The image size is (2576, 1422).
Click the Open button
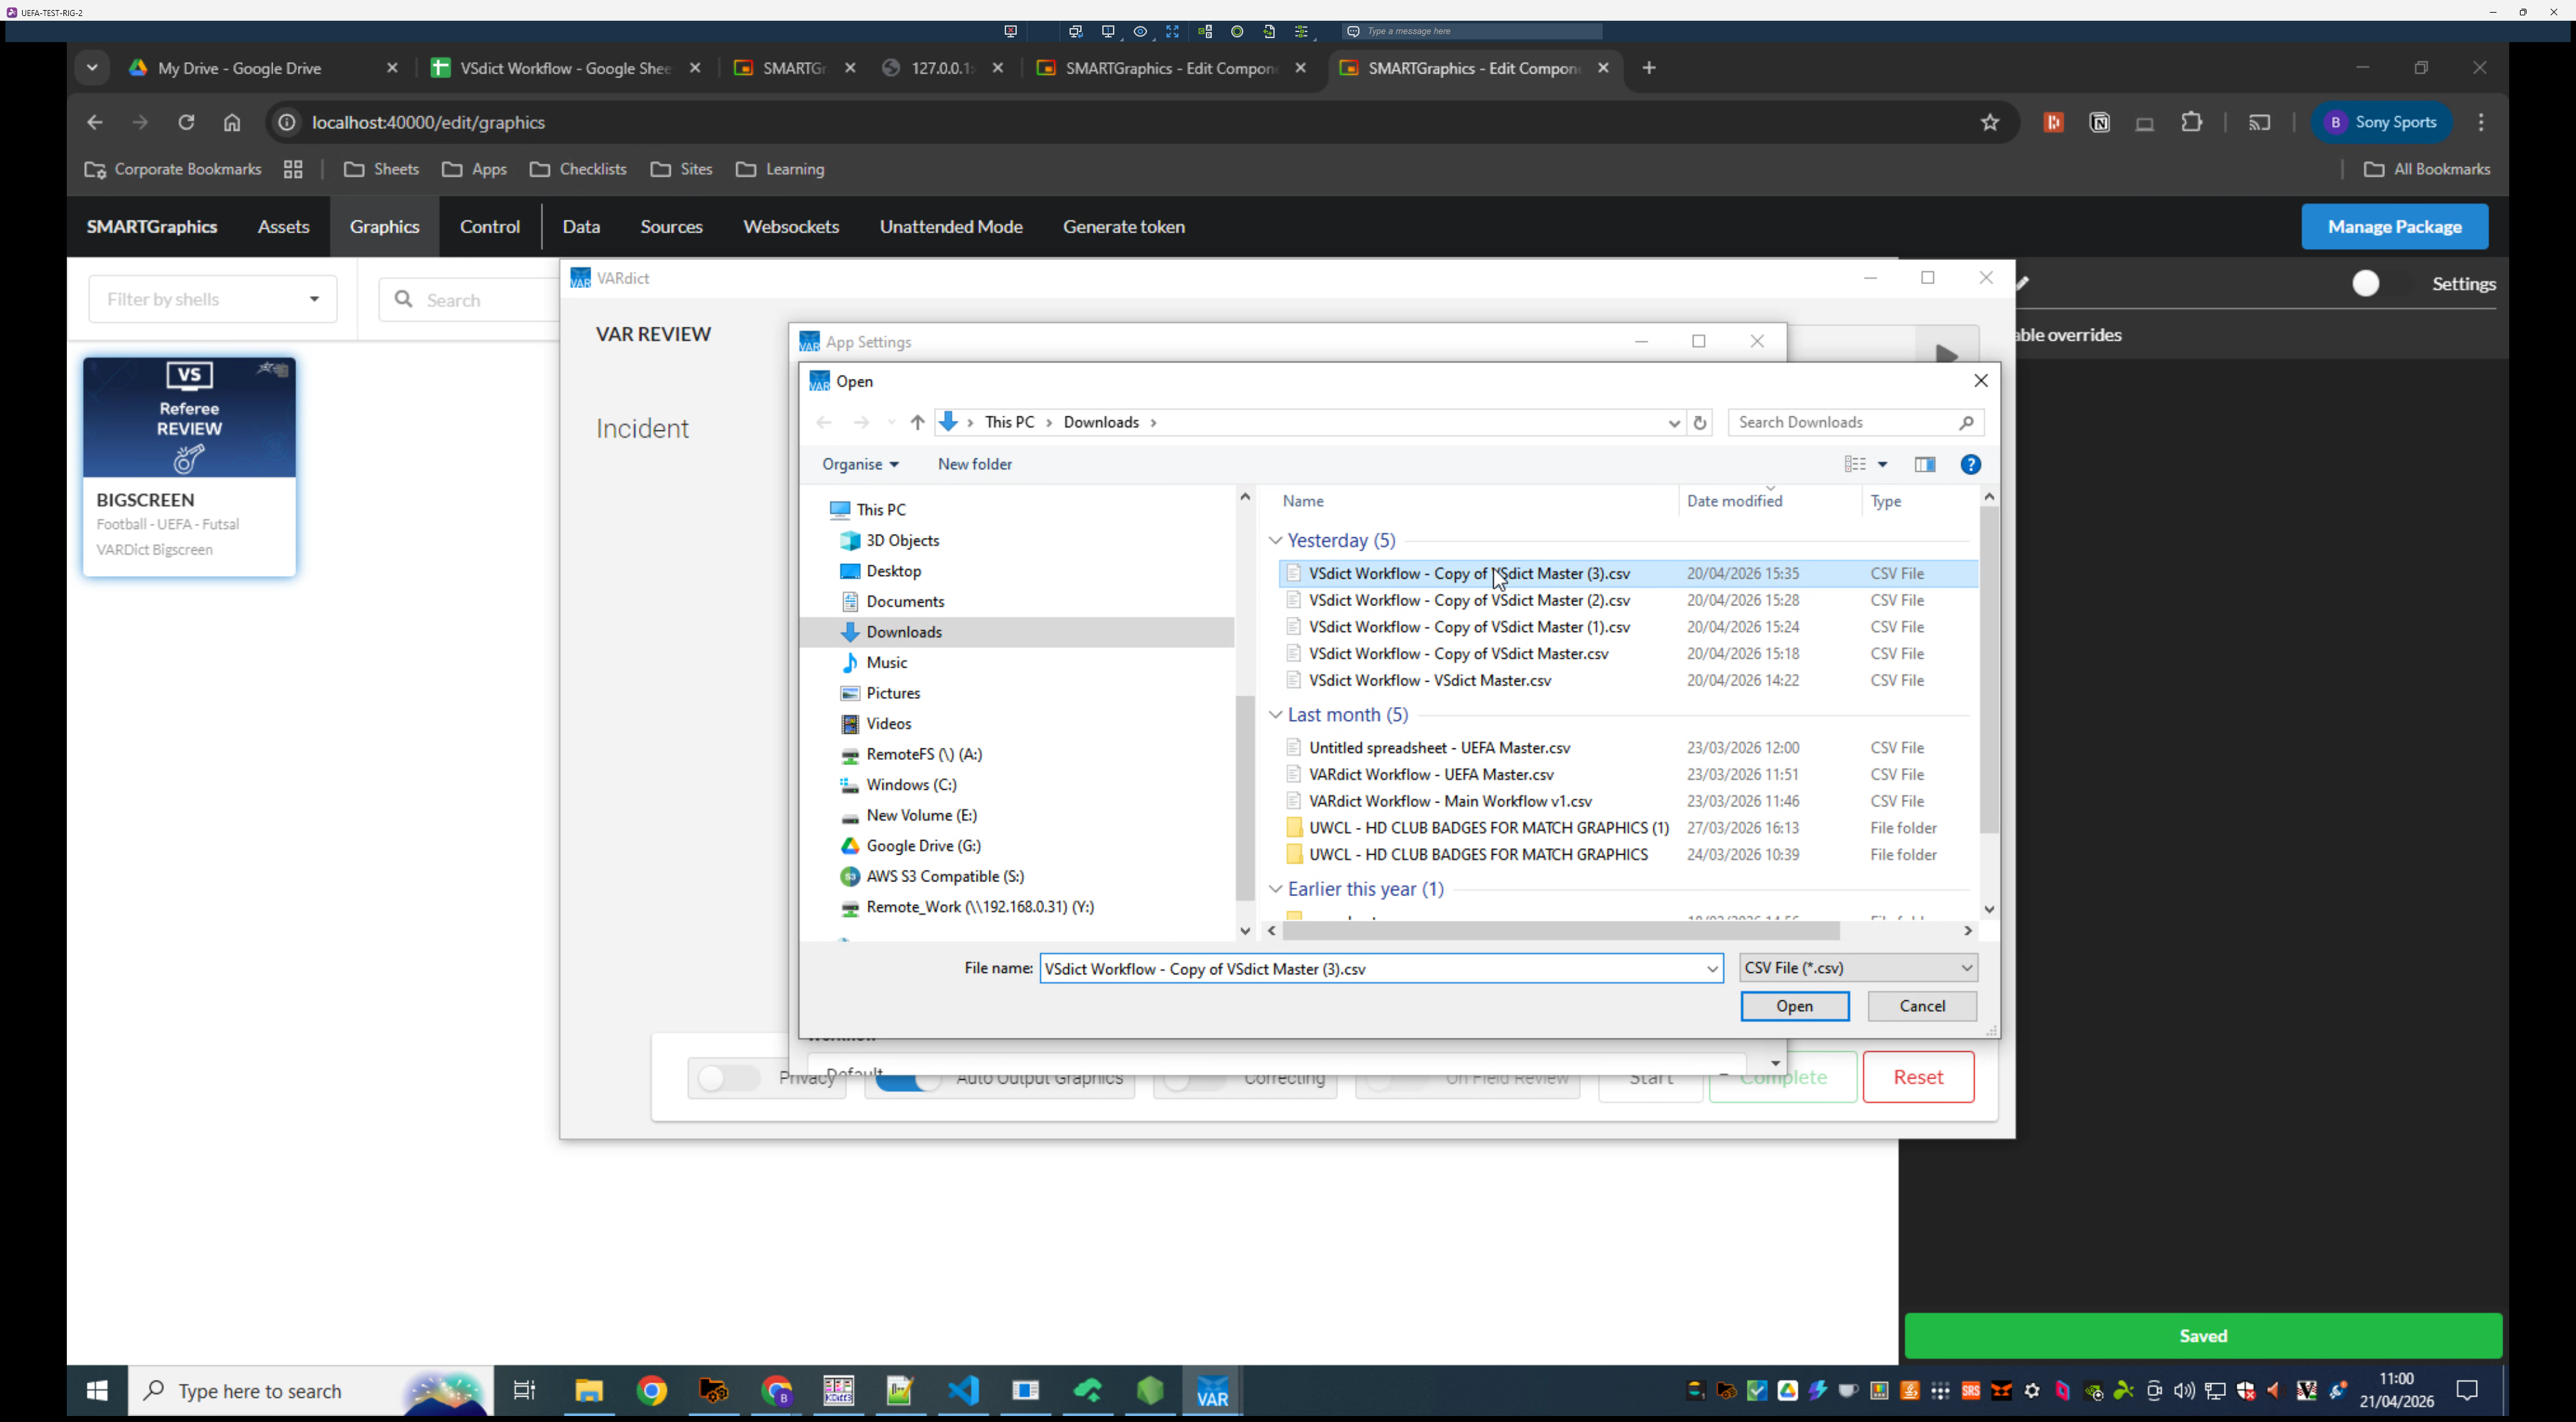pos(1793,1006)
